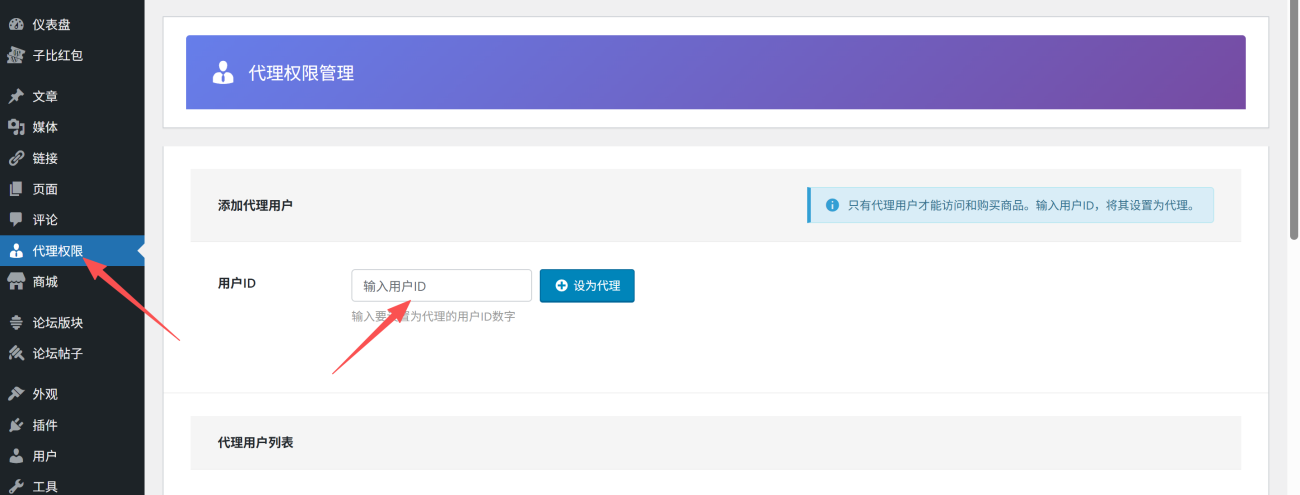Screen dimensions: 1300x495
Task: Click the pages icon beside 页面
Action: 16,189
